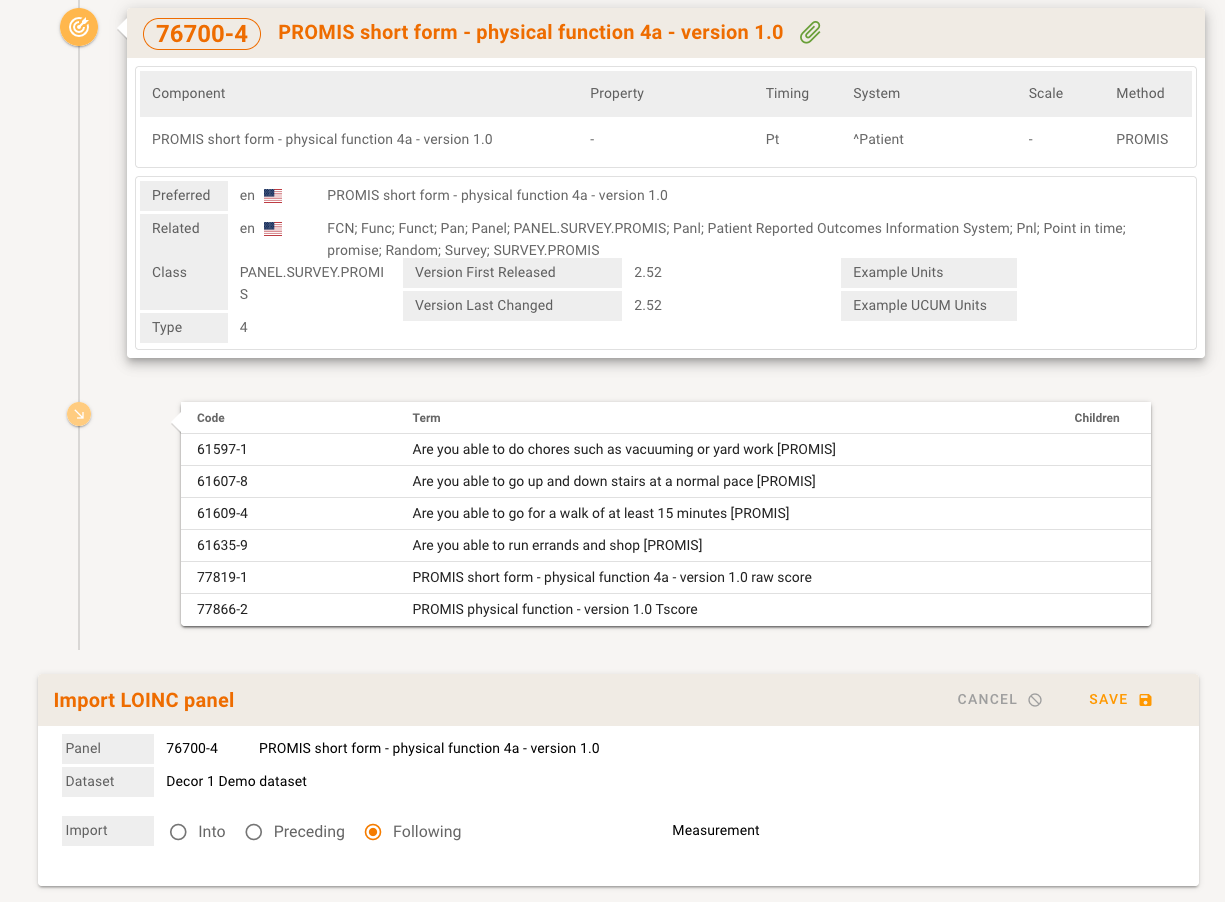Click the US flag beside Related language
The width and height of the screenshot is (1225, 902).
(x=273, y=229)
